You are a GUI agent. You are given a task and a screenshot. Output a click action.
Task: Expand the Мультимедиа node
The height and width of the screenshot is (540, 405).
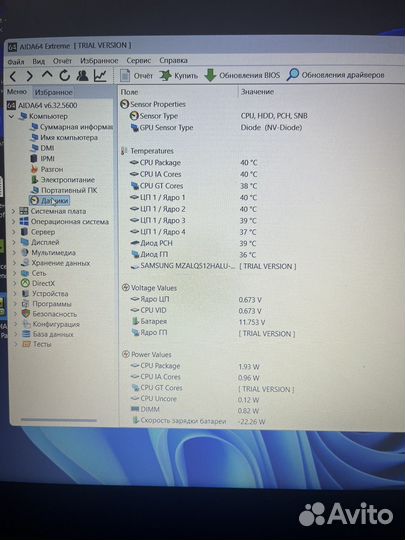pyautogui.click(x=14, y=252)
